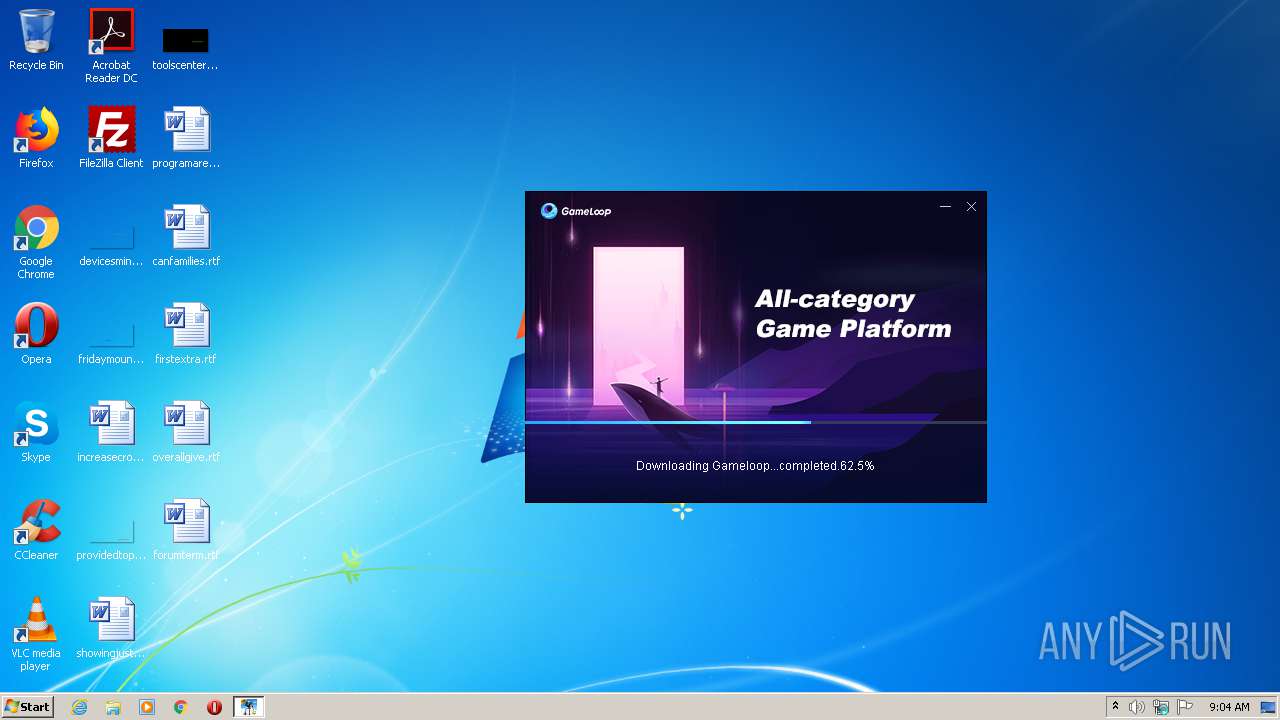
Task: Open the Recycle Bin desktop icon
Action: (x=36, y=40)
